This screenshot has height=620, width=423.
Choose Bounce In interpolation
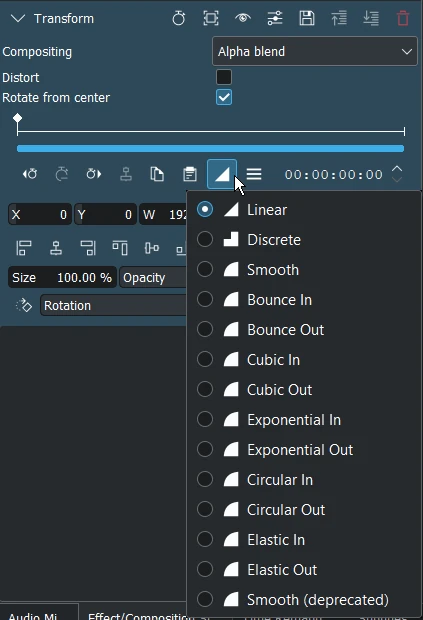304,300
